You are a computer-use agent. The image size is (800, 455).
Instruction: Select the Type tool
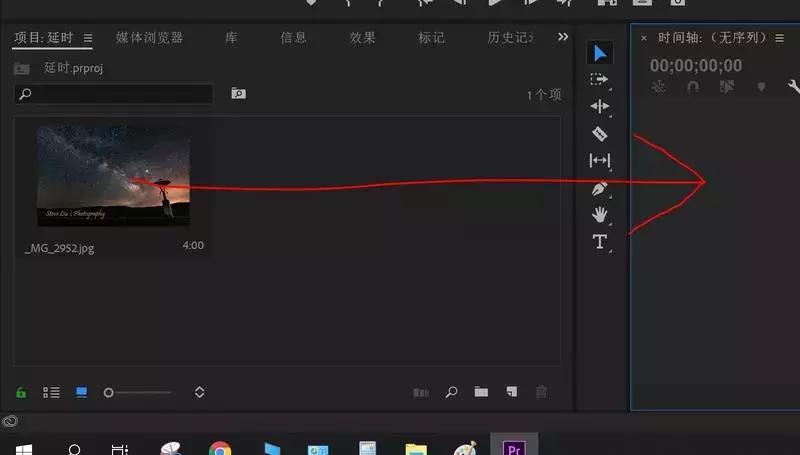(599, 241)
